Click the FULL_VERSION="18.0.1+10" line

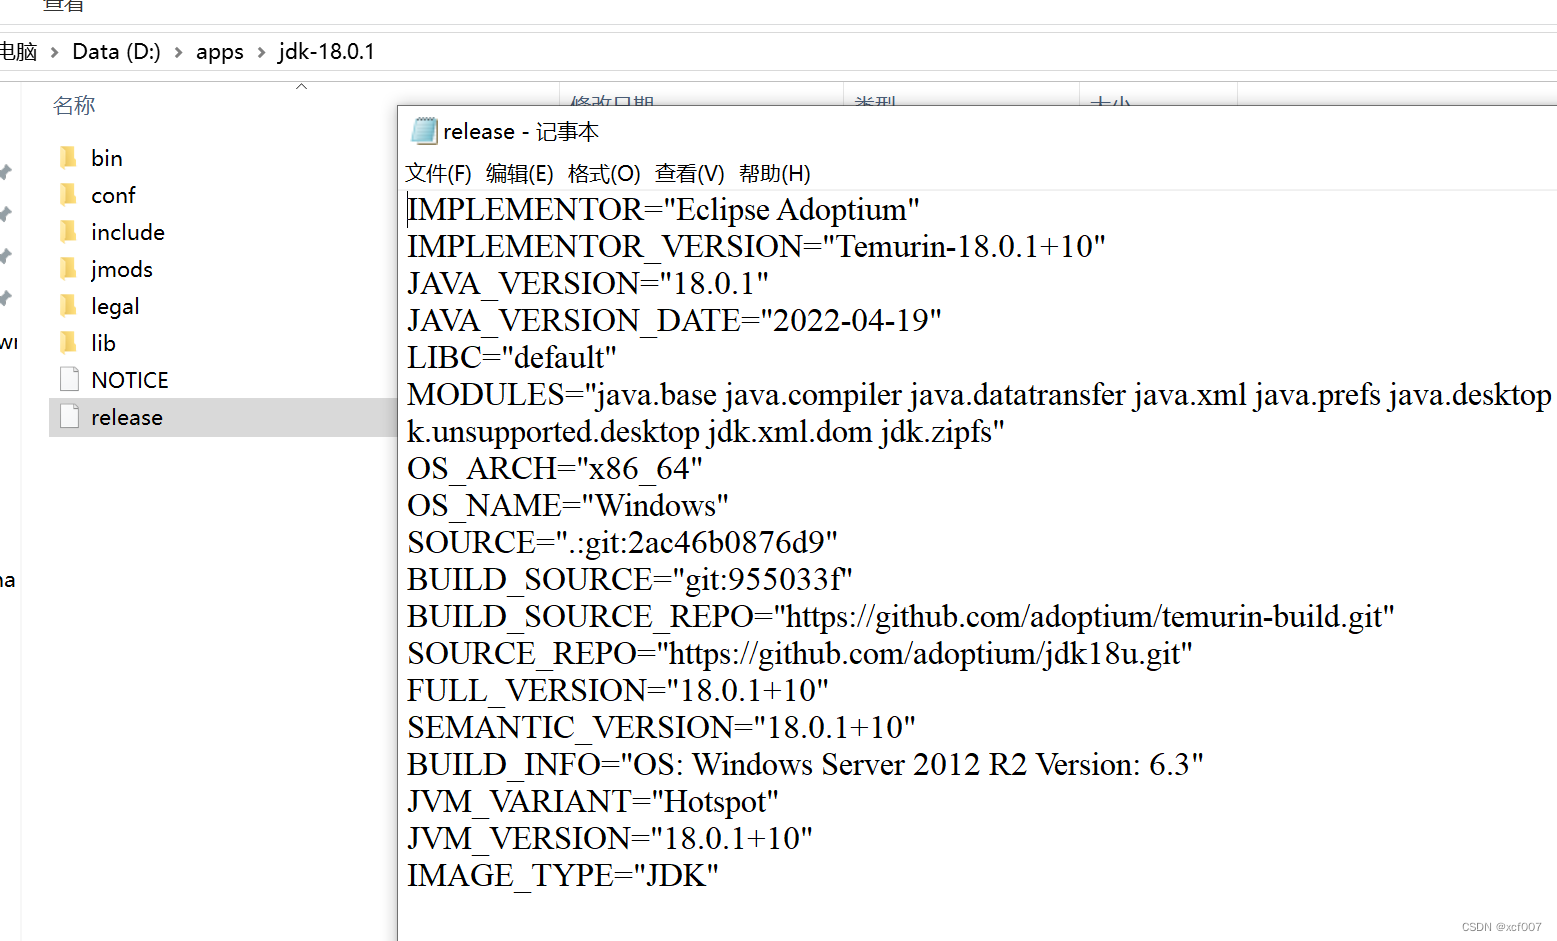click(x=618, y=691)
